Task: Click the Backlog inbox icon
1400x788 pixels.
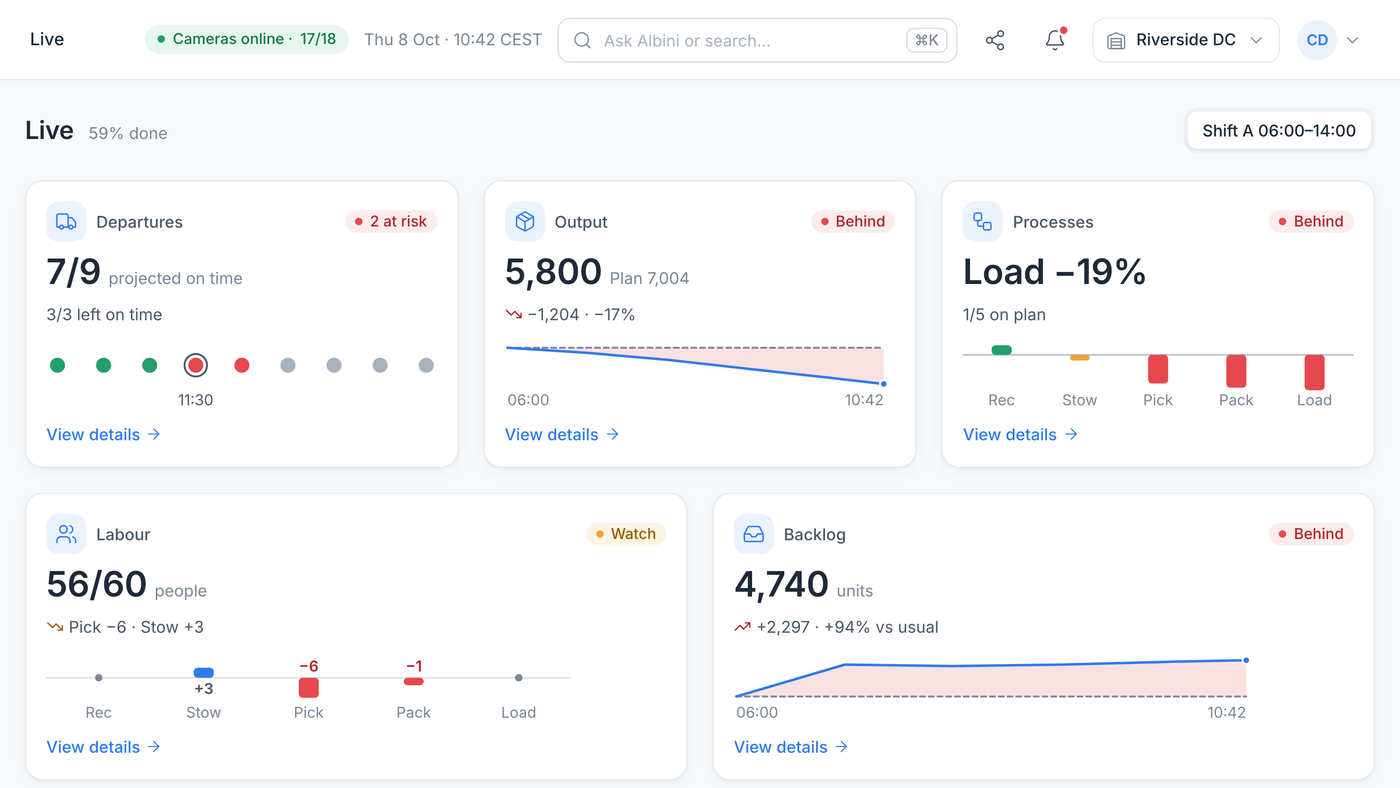Action: (754, 534)
